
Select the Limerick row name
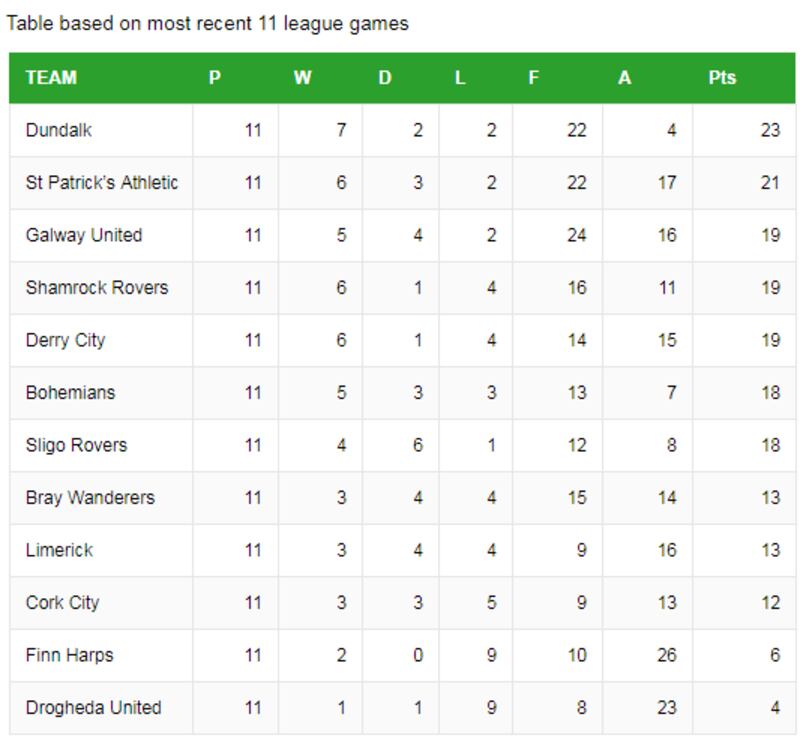click(59, 550)
